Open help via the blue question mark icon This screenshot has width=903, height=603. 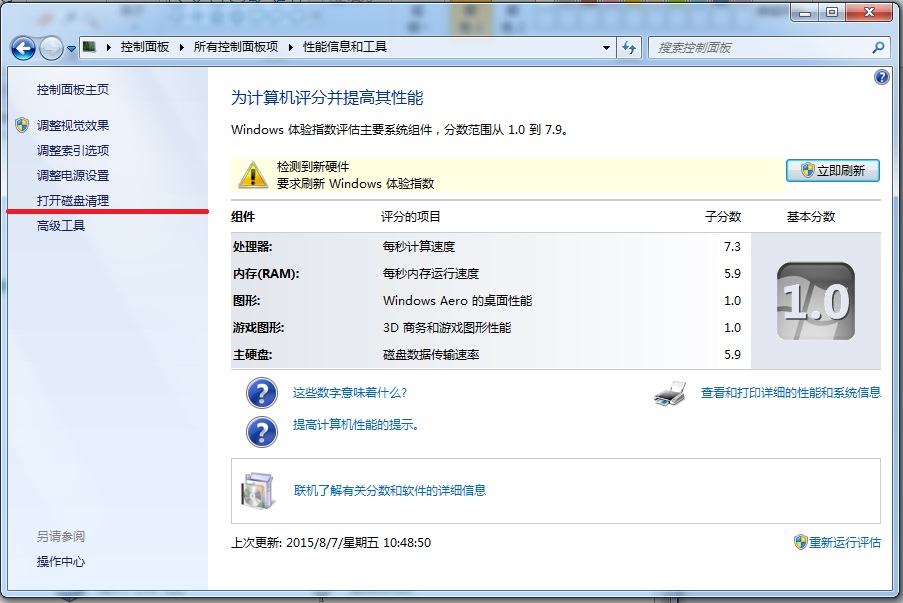click(x=881, y=77)
